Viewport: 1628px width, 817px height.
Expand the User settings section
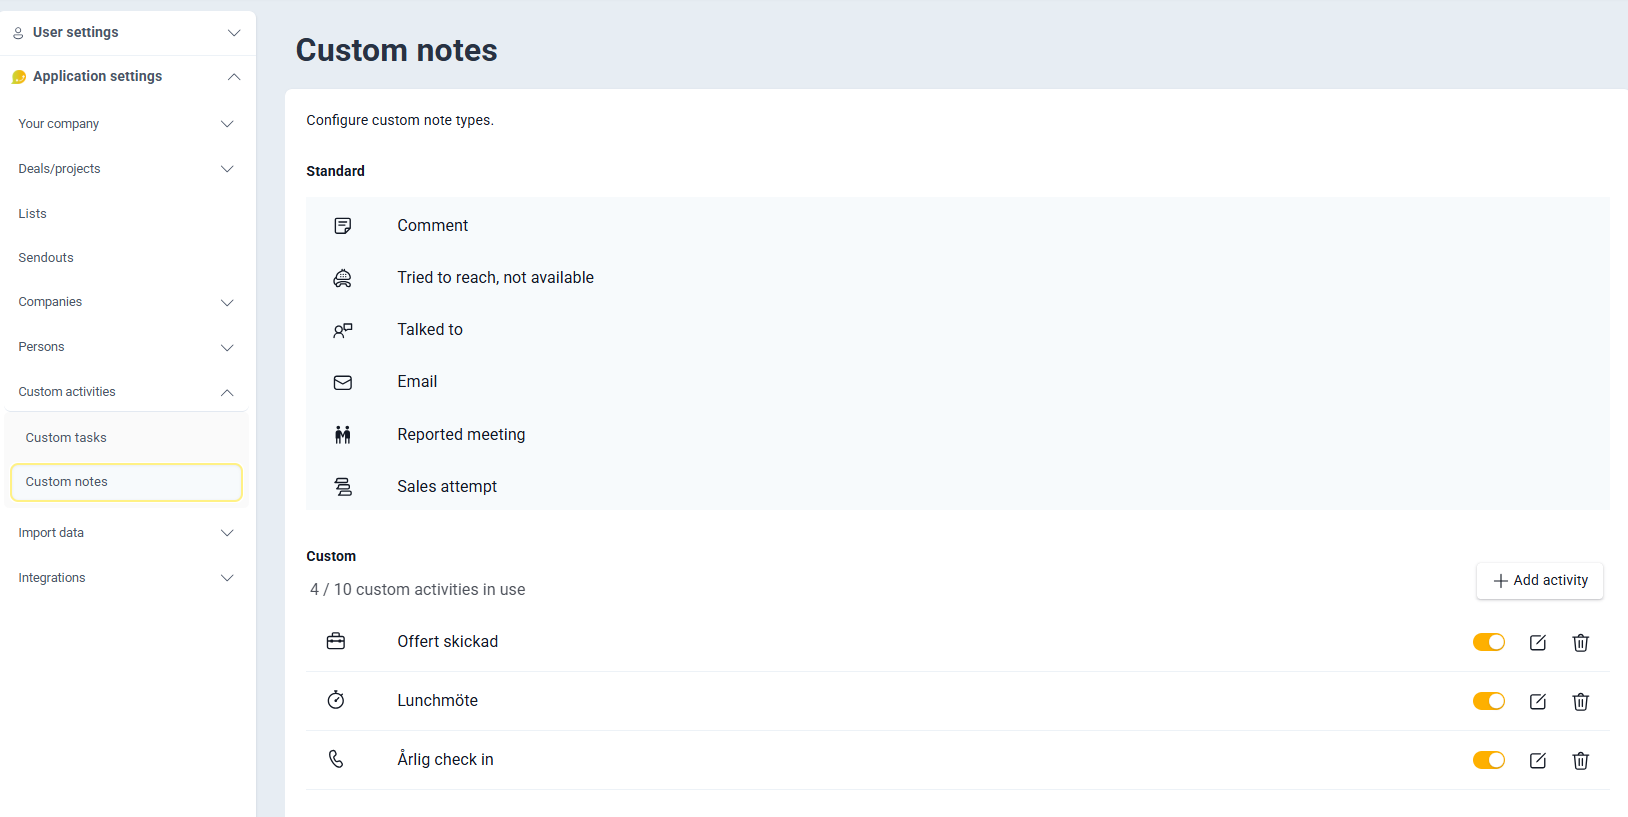pyautogui.click(x=127, y=33)
